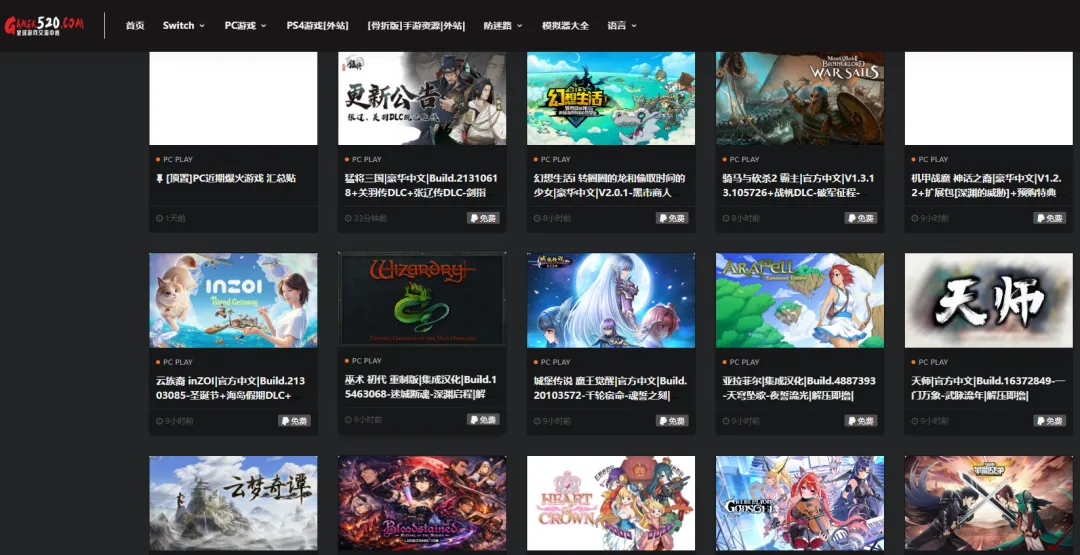Click the 9小时前 timestamp on 机甲战魔 card
This screenshot has width=1080, height=555.
tap(930, 218)
